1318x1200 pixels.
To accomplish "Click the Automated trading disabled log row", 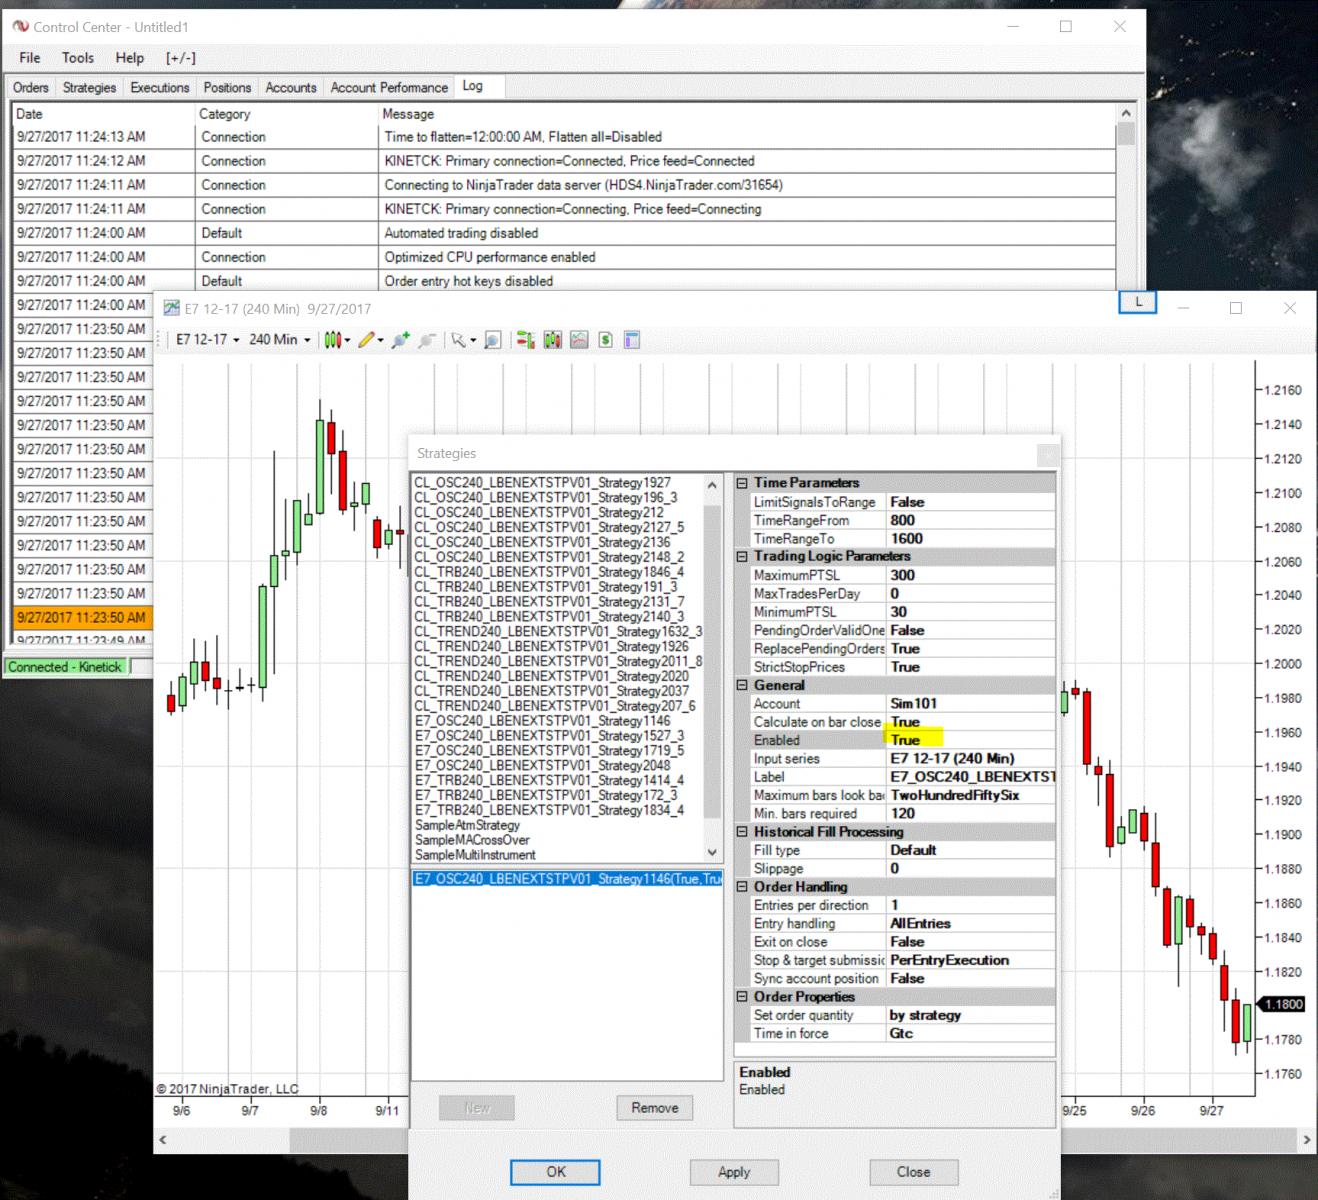I will tap(564, 233).
